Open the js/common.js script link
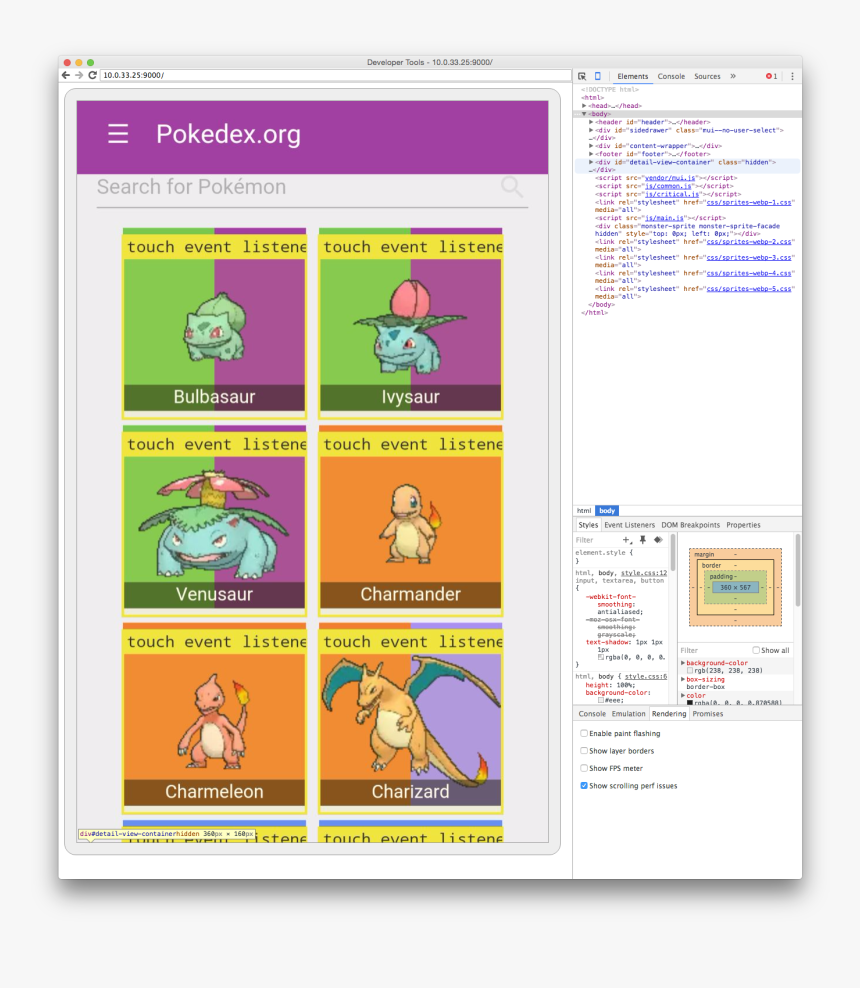Screen dimensions: 860x988 tap(668, 187)
